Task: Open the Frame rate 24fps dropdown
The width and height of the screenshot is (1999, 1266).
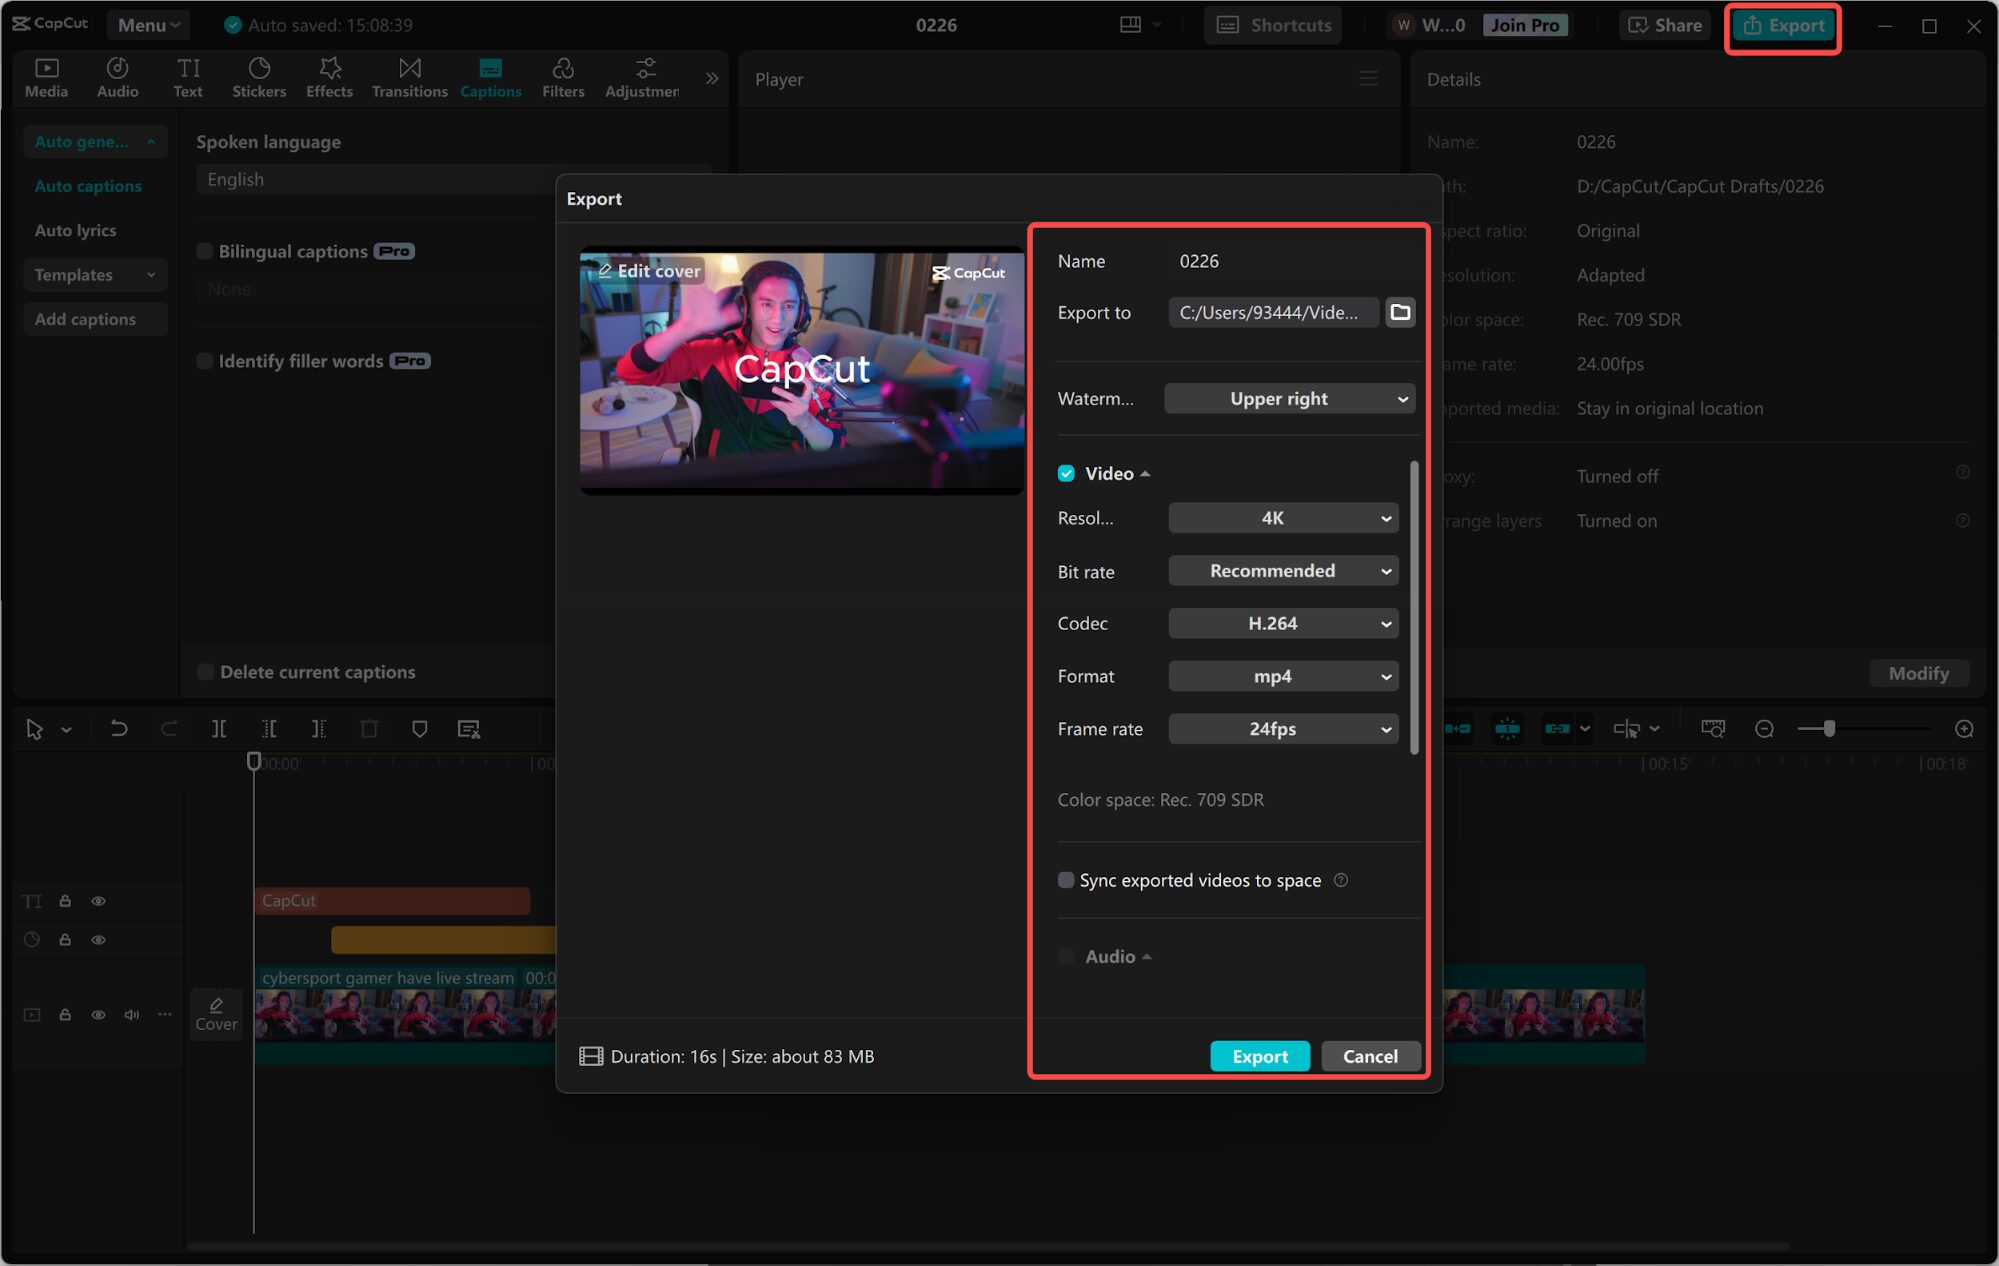Action: (x=1283, y=729)
